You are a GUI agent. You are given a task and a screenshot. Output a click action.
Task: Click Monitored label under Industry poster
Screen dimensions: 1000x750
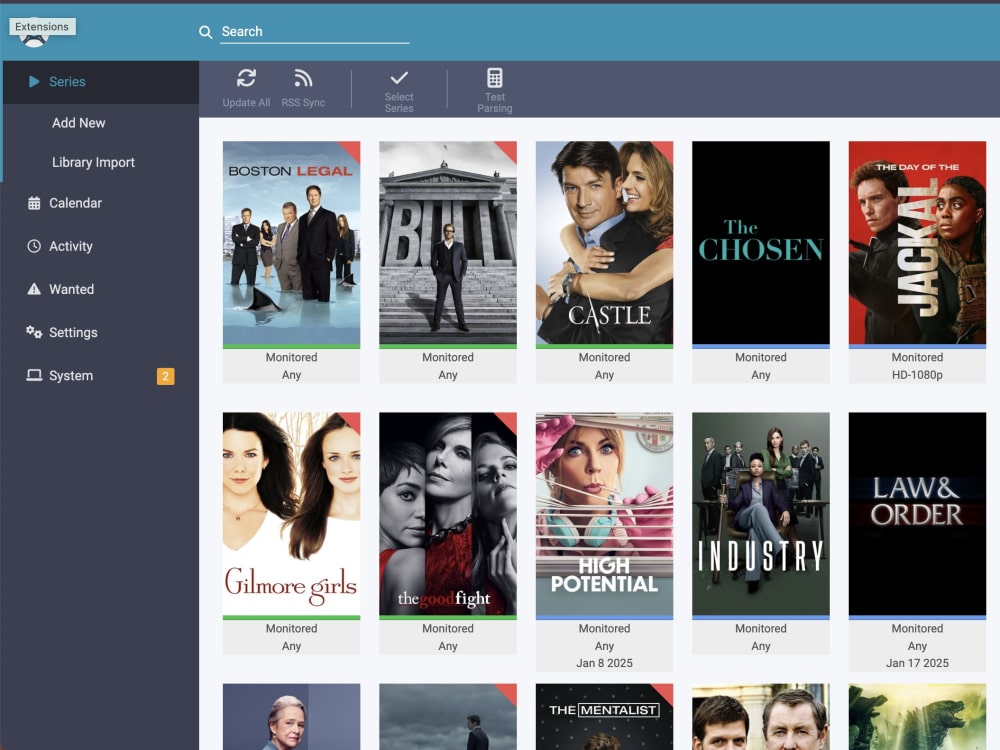click(x=761, y=629)
